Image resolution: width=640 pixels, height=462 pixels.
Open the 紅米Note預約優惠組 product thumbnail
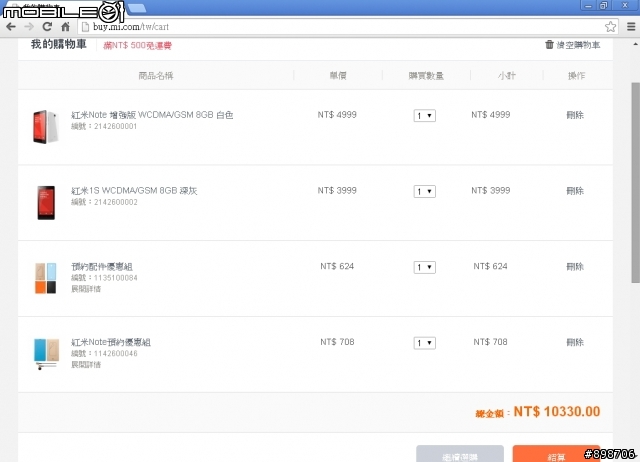tap(46, 353)
